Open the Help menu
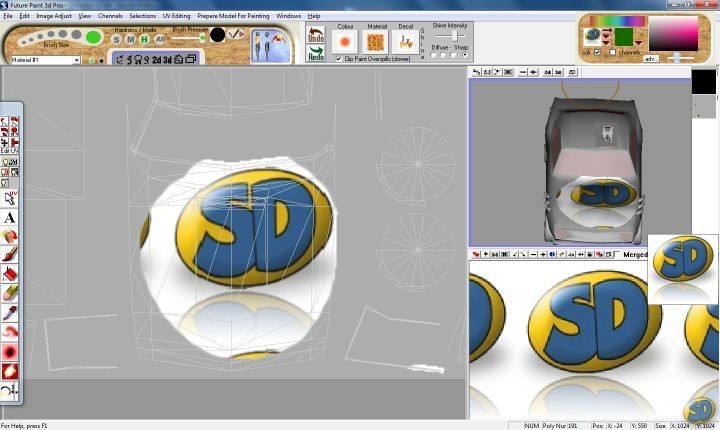 click(x=314, y=16)
